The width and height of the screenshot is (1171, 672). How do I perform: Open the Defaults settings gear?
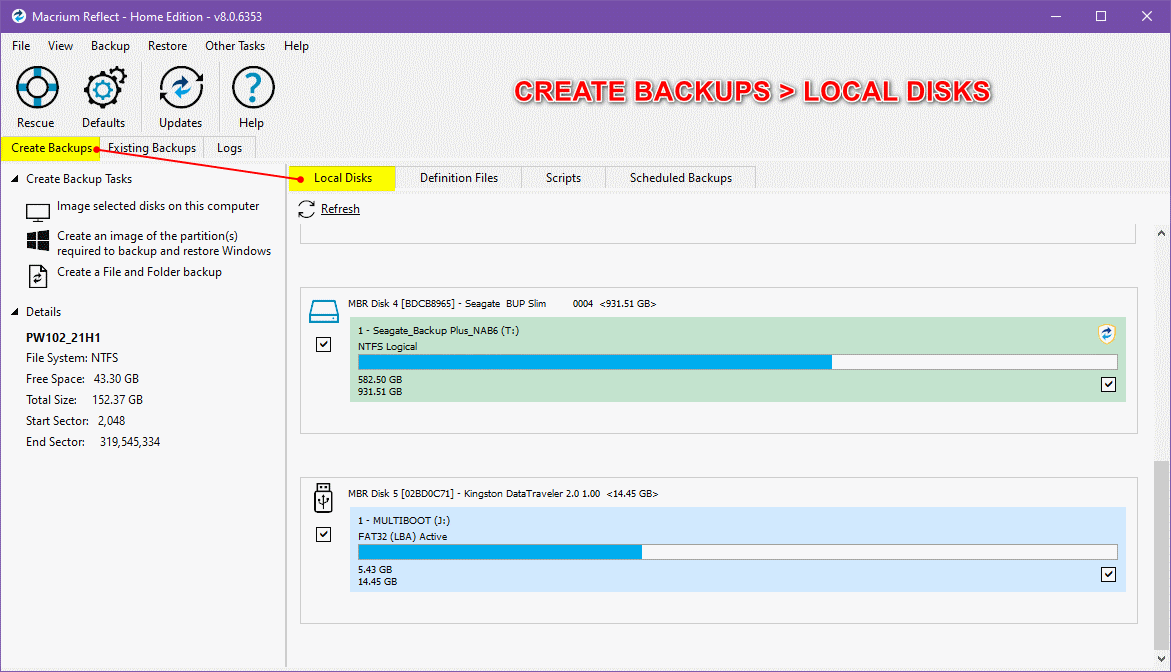(104, 97)
